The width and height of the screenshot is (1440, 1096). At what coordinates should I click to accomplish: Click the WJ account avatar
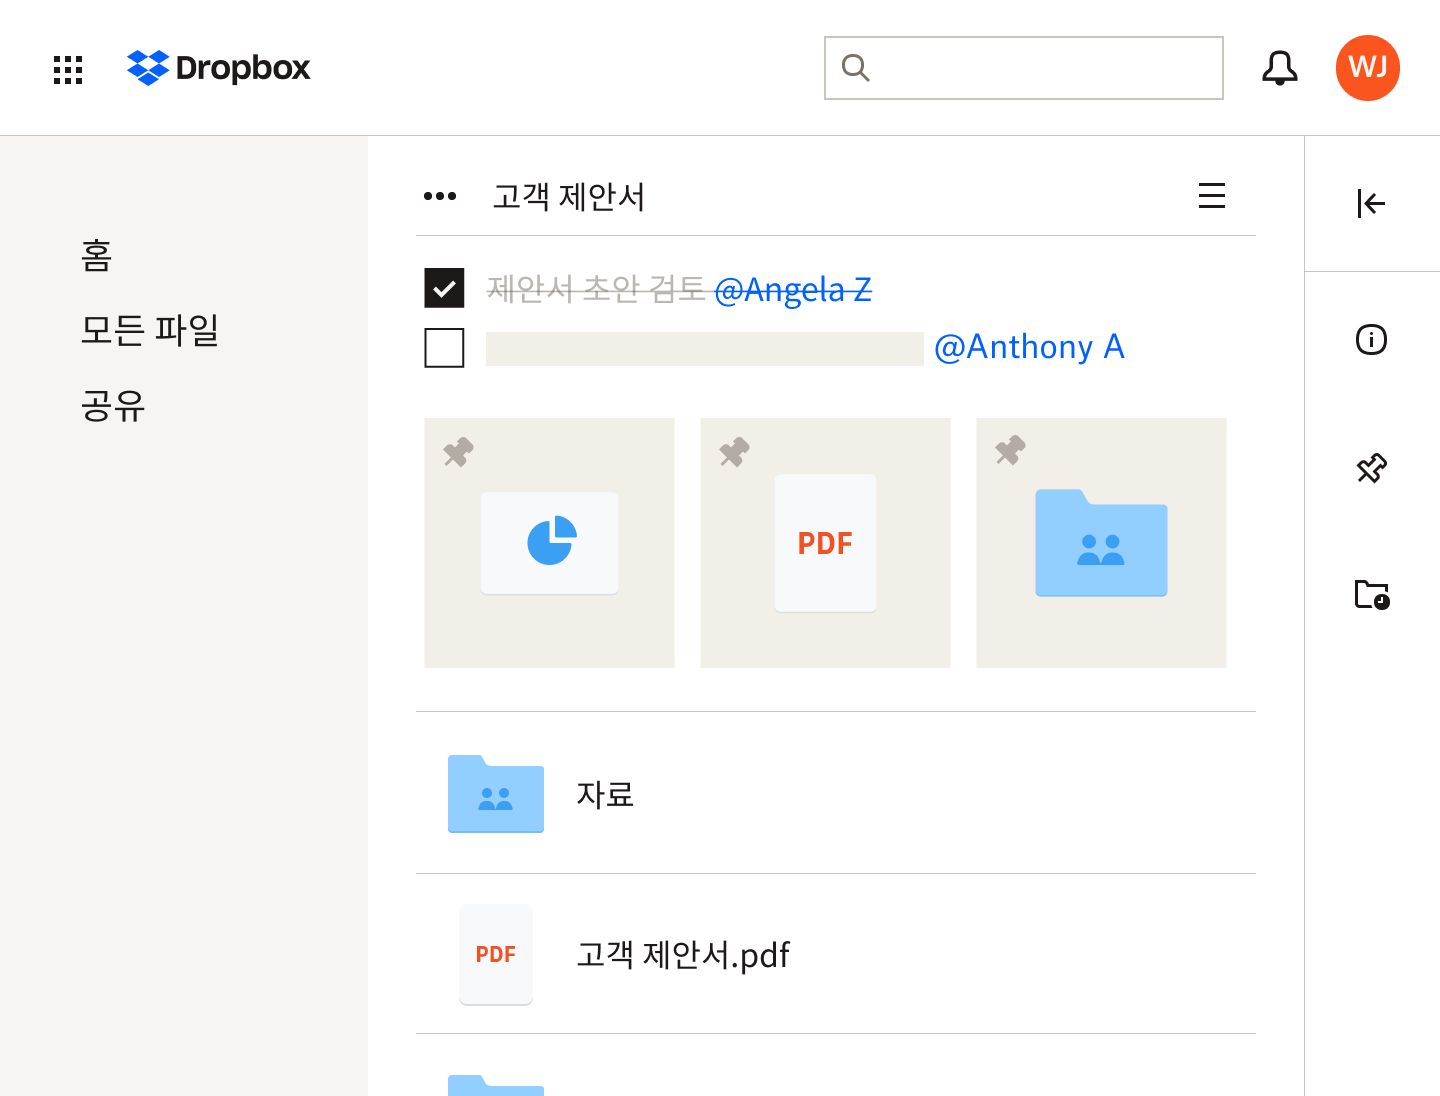tap(1367, 68)
